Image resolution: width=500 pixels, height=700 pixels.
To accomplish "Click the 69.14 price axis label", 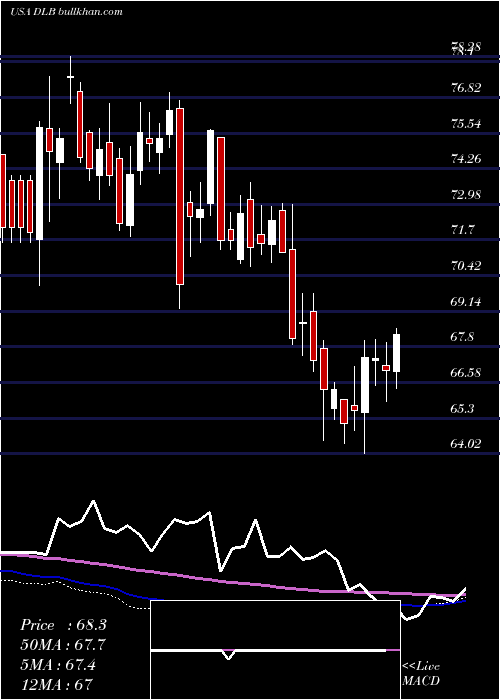I will click(466, 301).
